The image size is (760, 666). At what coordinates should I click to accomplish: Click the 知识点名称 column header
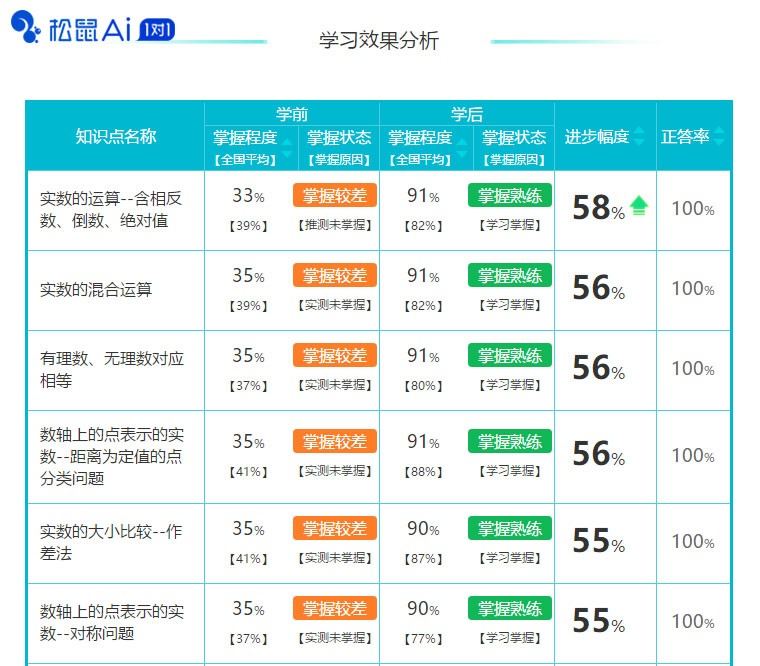click(x=116, y=136)
